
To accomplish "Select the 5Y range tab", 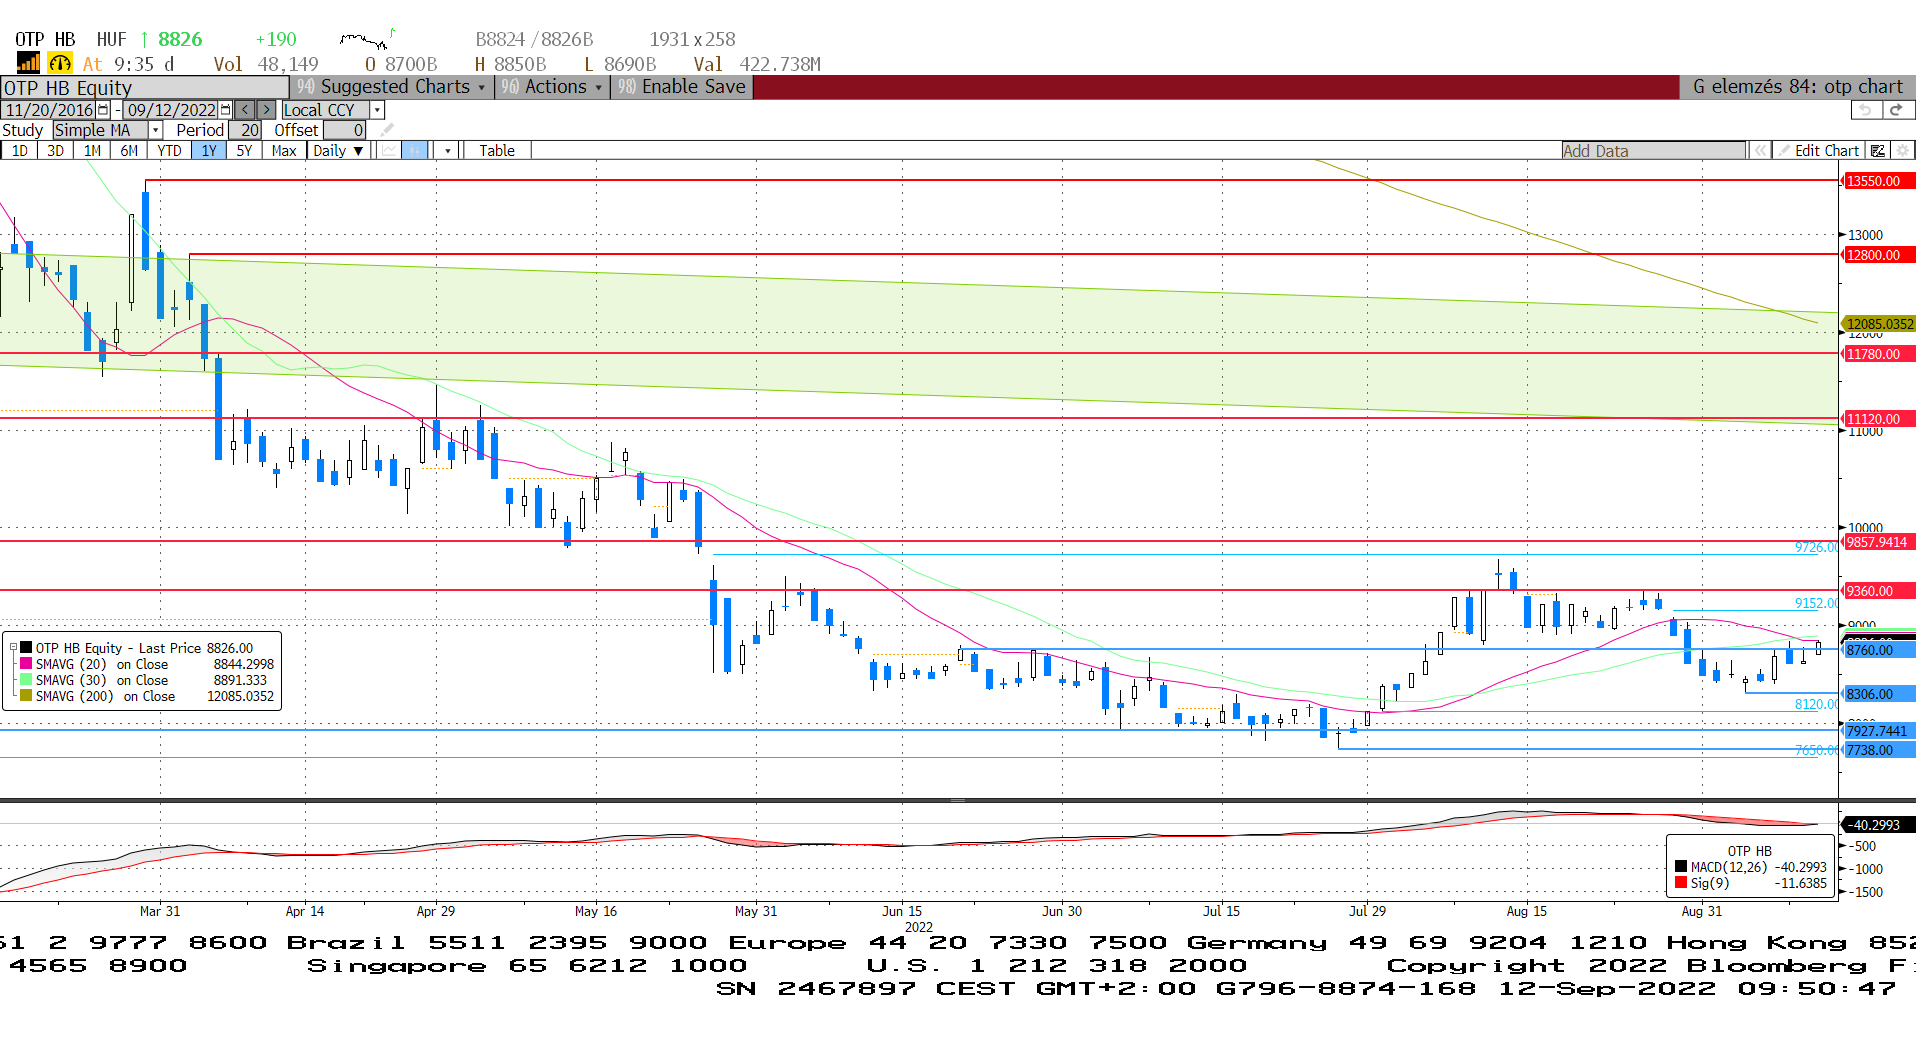I will point(245,151).
